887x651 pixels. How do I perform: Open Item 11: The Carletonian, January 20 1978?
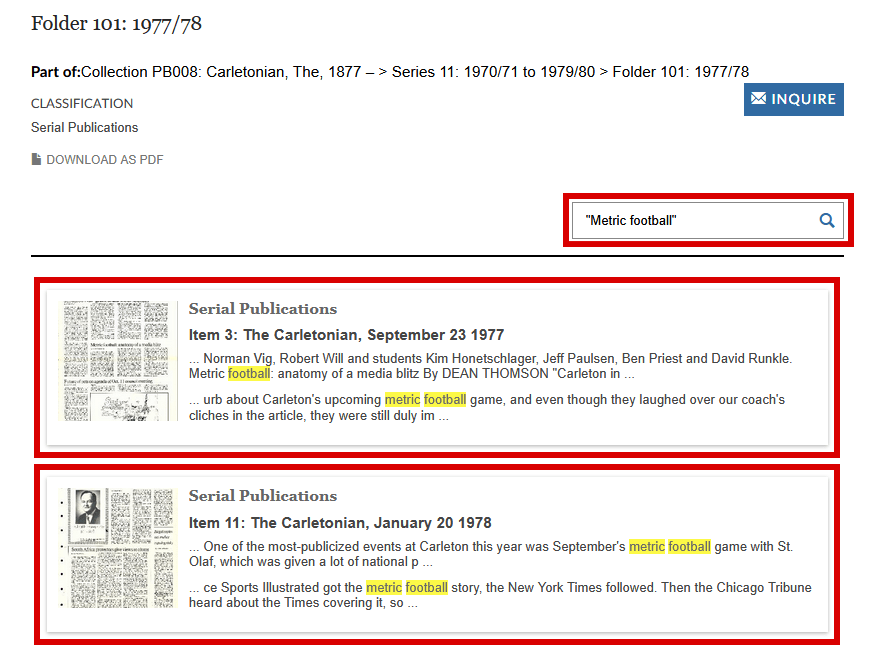340,523
